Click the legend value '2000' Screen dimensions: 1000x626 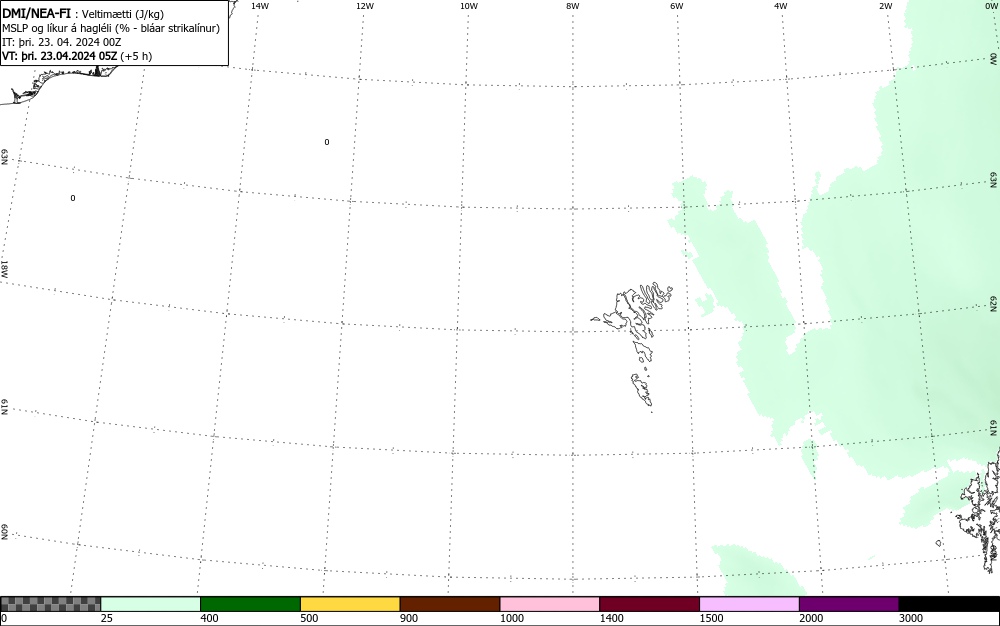click(811, 618)
